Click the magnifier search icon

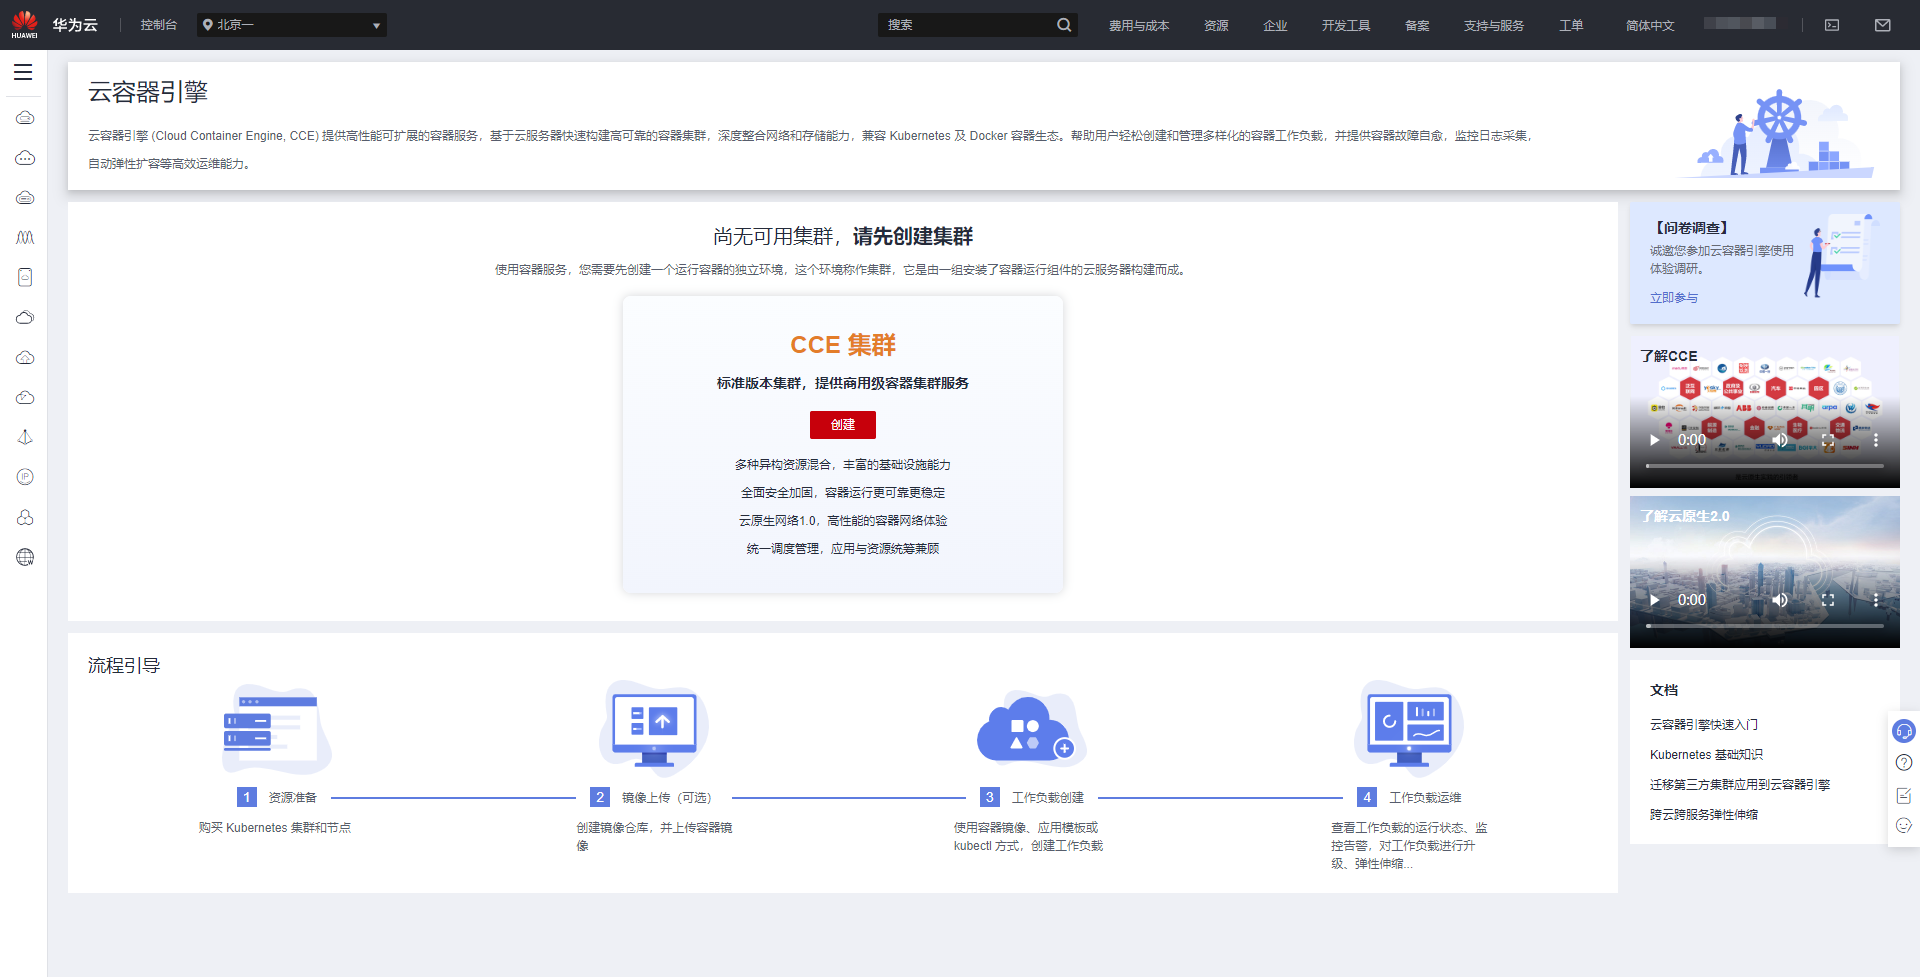(1064, 25)
